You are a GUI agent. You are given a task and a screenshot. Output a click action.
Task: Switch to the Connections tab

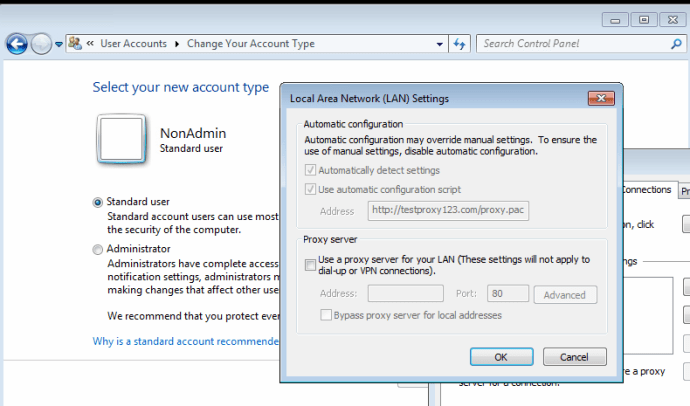pyautogui.click(x=646, y=189)
